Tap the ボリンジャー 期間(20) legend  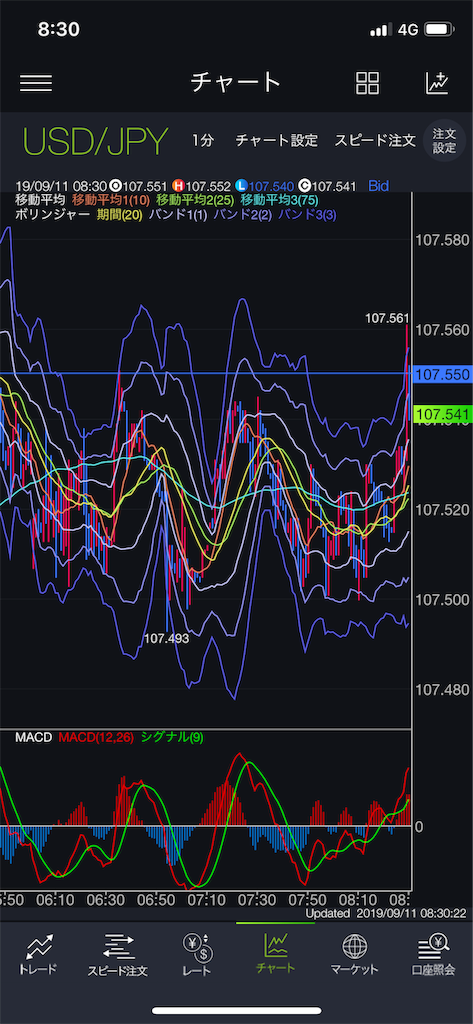click(119, 214)
